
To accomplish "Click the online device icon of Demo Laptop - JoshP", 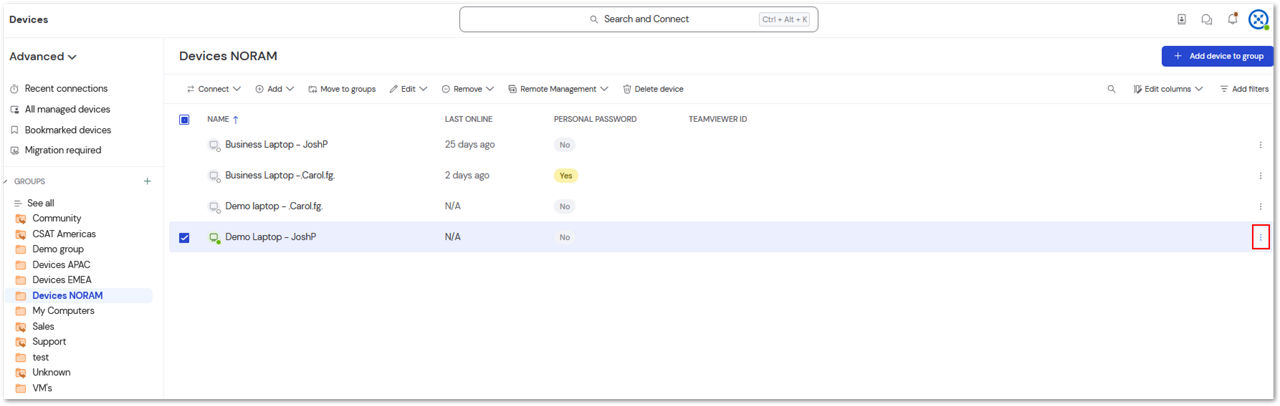I will [x=214, y=238].
